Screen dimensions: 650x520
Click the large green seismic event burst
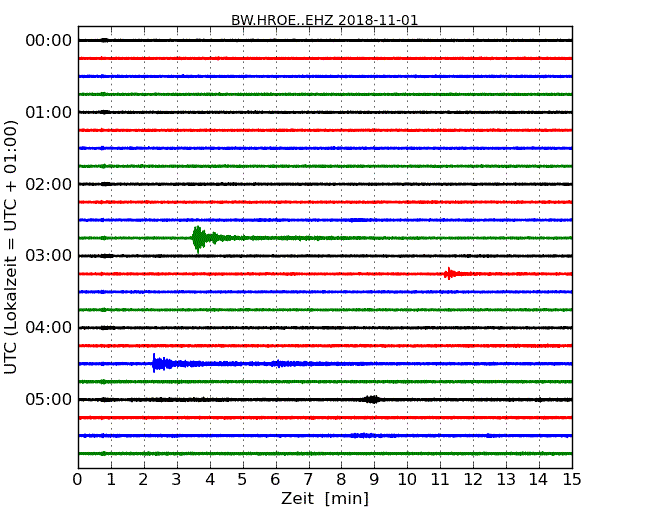click(199, 238)
